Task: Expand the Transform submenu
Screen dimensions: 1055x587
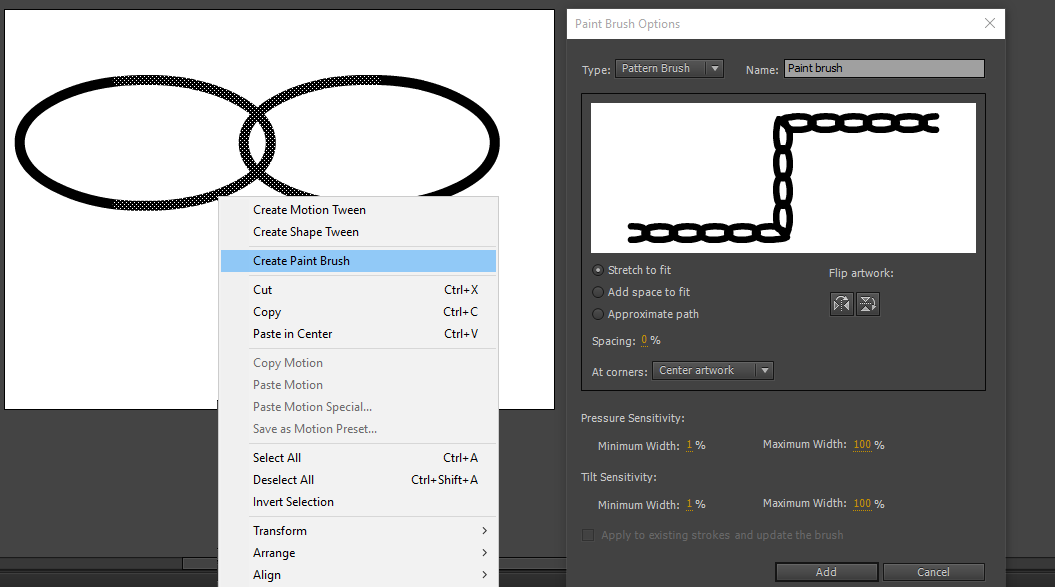Action: pos(280,530)
